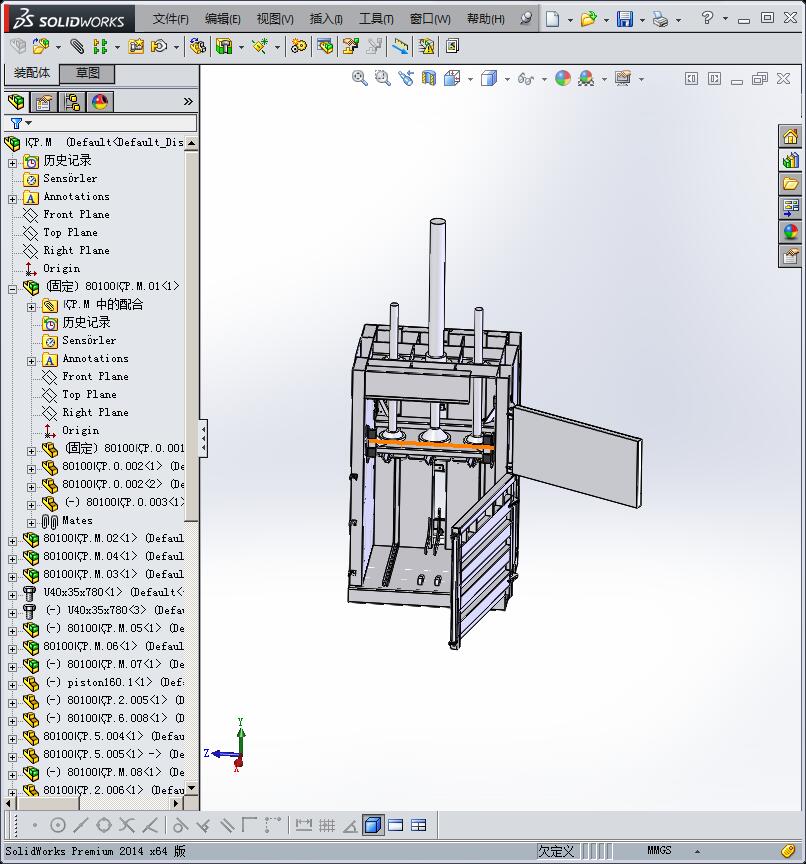
Task: Open the 窗口(W) menu
Action: [x=430, y=19]
